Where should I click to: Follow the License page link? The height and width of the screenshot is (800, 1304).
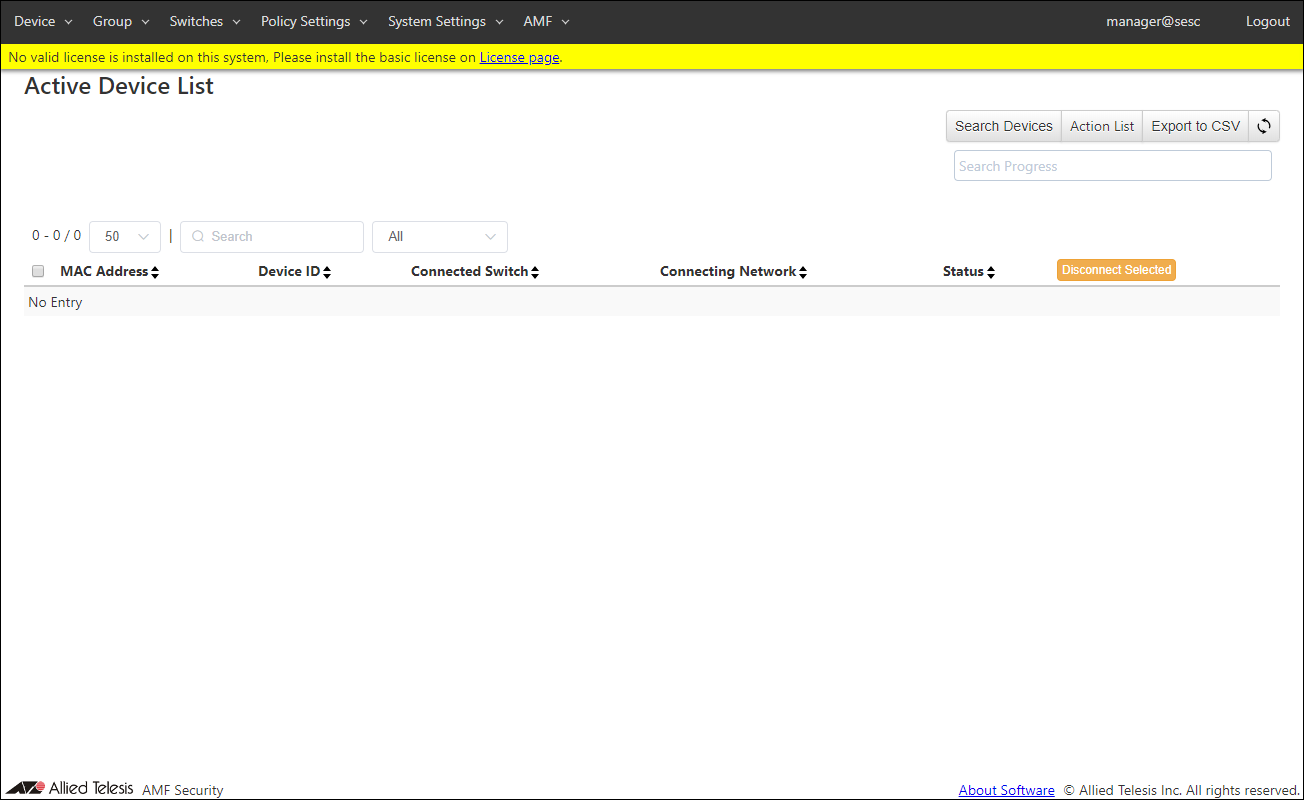519,58
